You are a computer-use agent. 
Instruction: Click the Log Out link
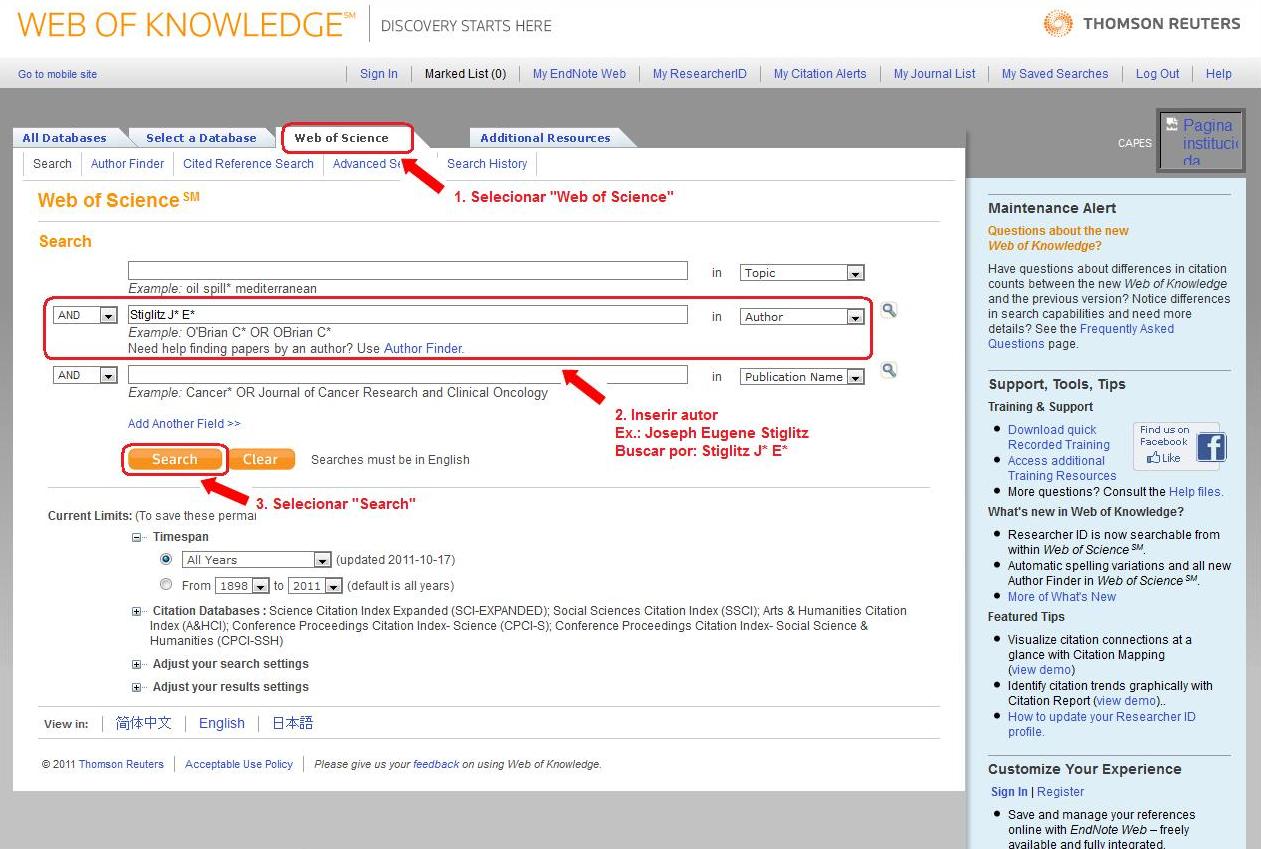coord(1157,74)
